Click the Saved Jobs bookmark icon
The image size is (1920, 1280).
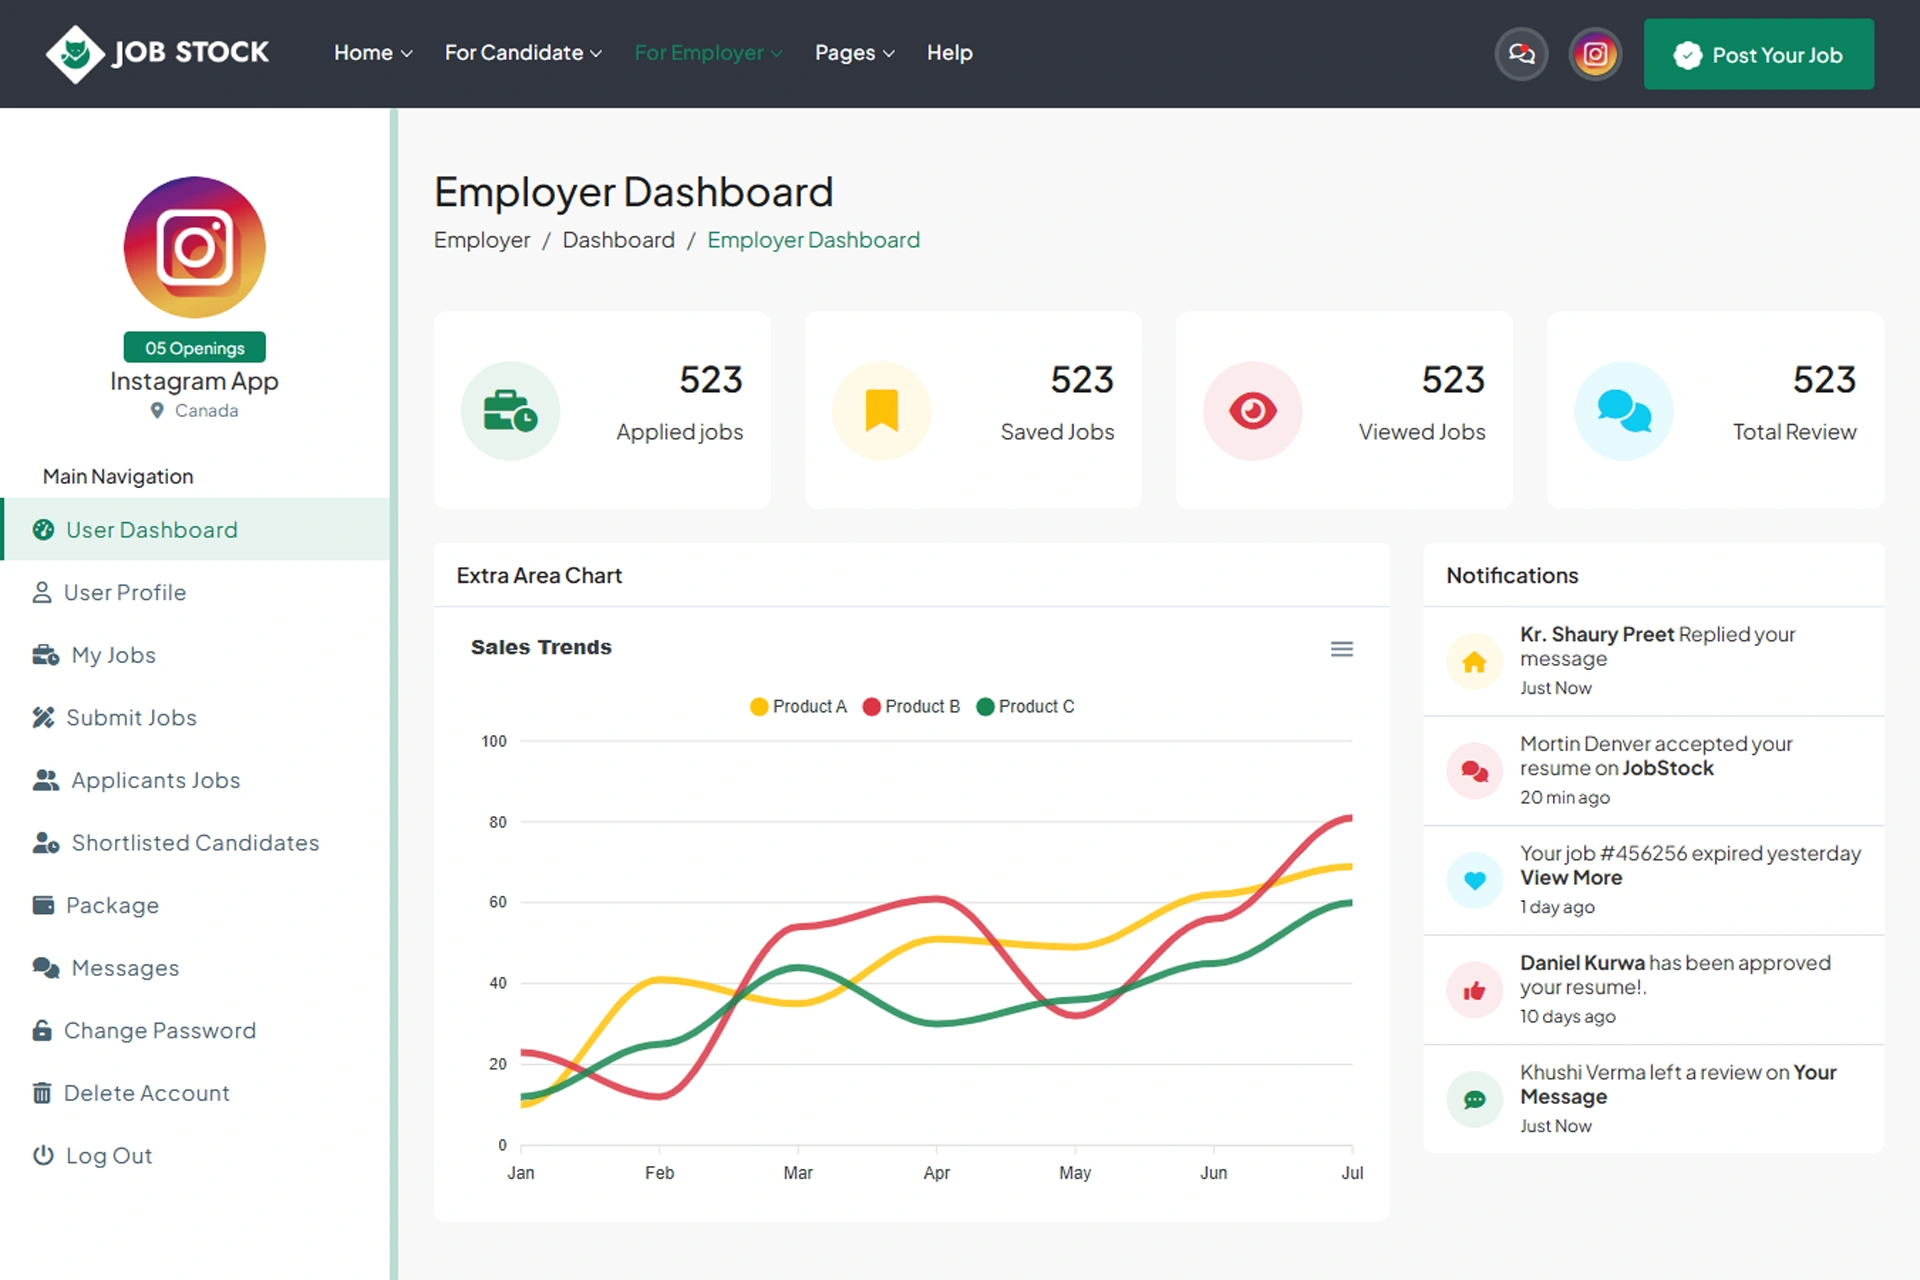tap(881, 411)
